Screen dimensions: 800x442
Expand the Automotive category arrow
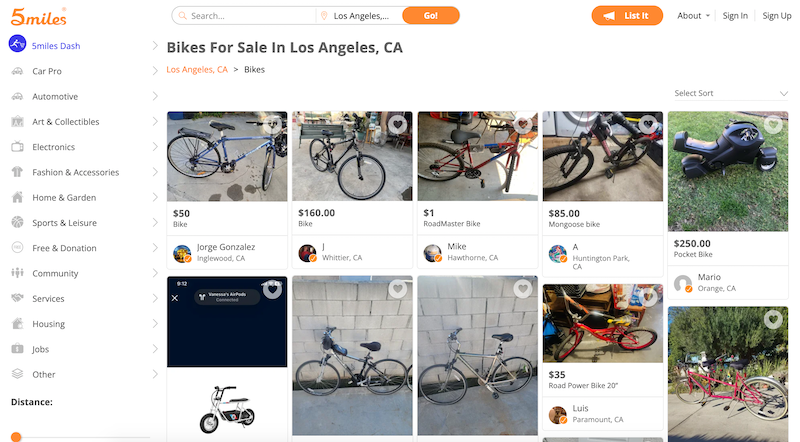click(155, 97)
